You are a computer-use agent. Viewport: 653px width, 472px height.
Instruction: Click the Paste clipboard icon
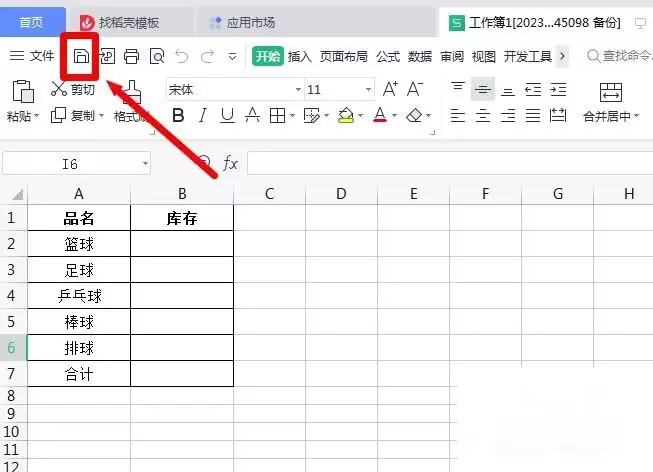(x=23, y=91)
